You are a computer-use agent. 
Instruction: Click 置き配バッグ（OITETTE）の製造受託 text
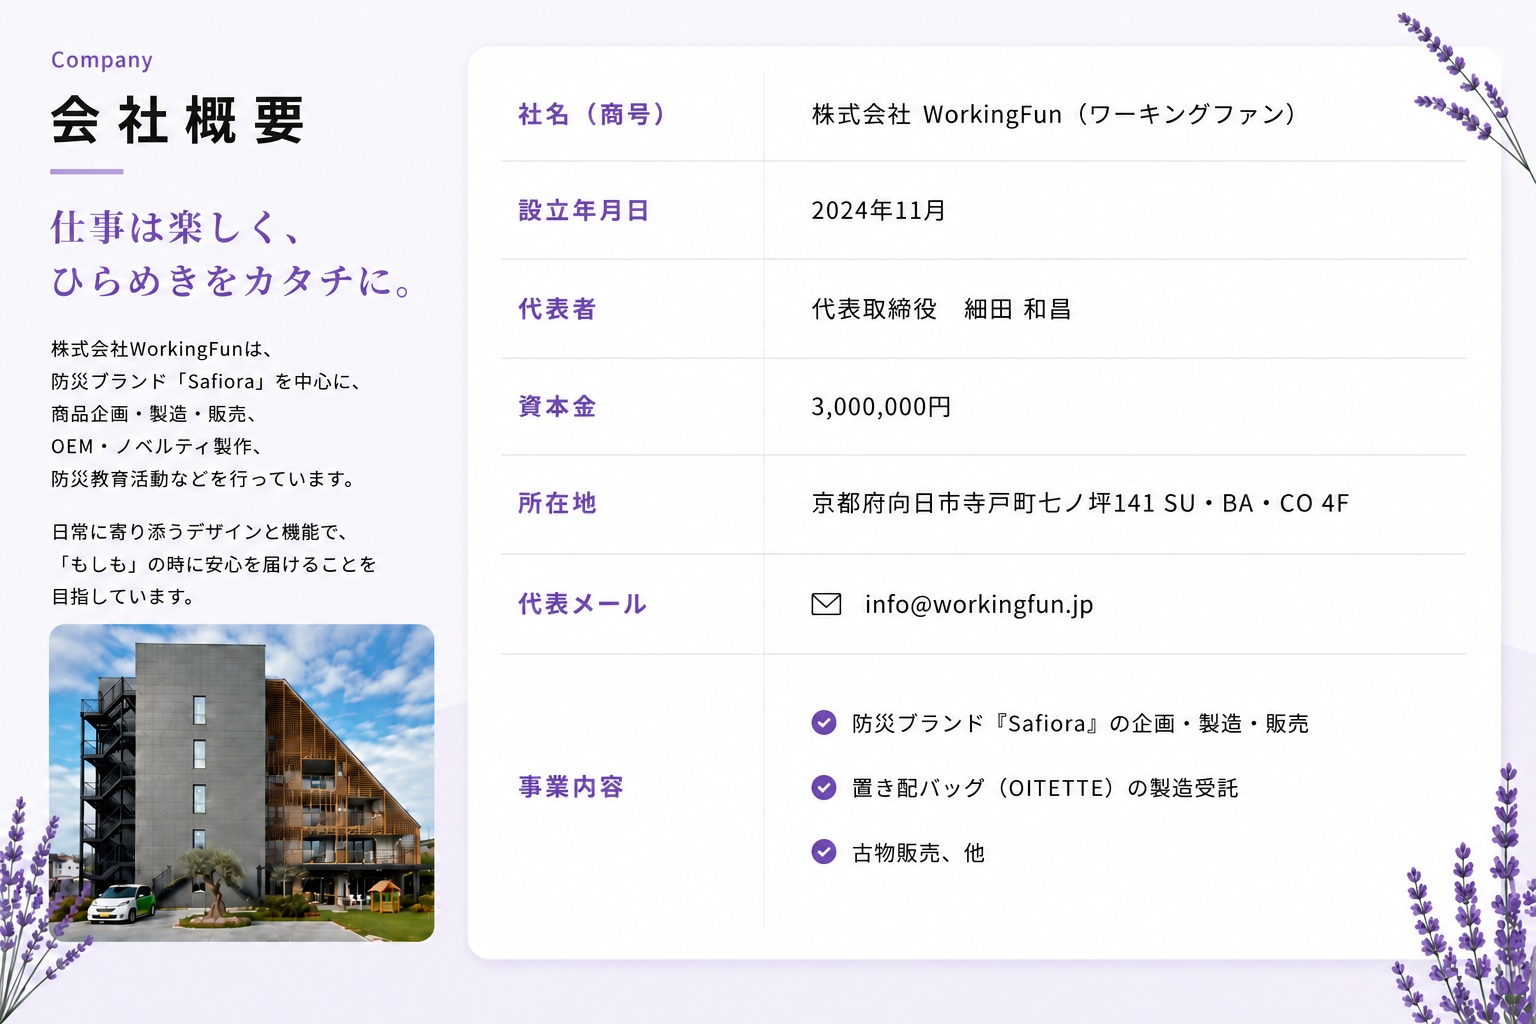click(x=1045, y=788)
